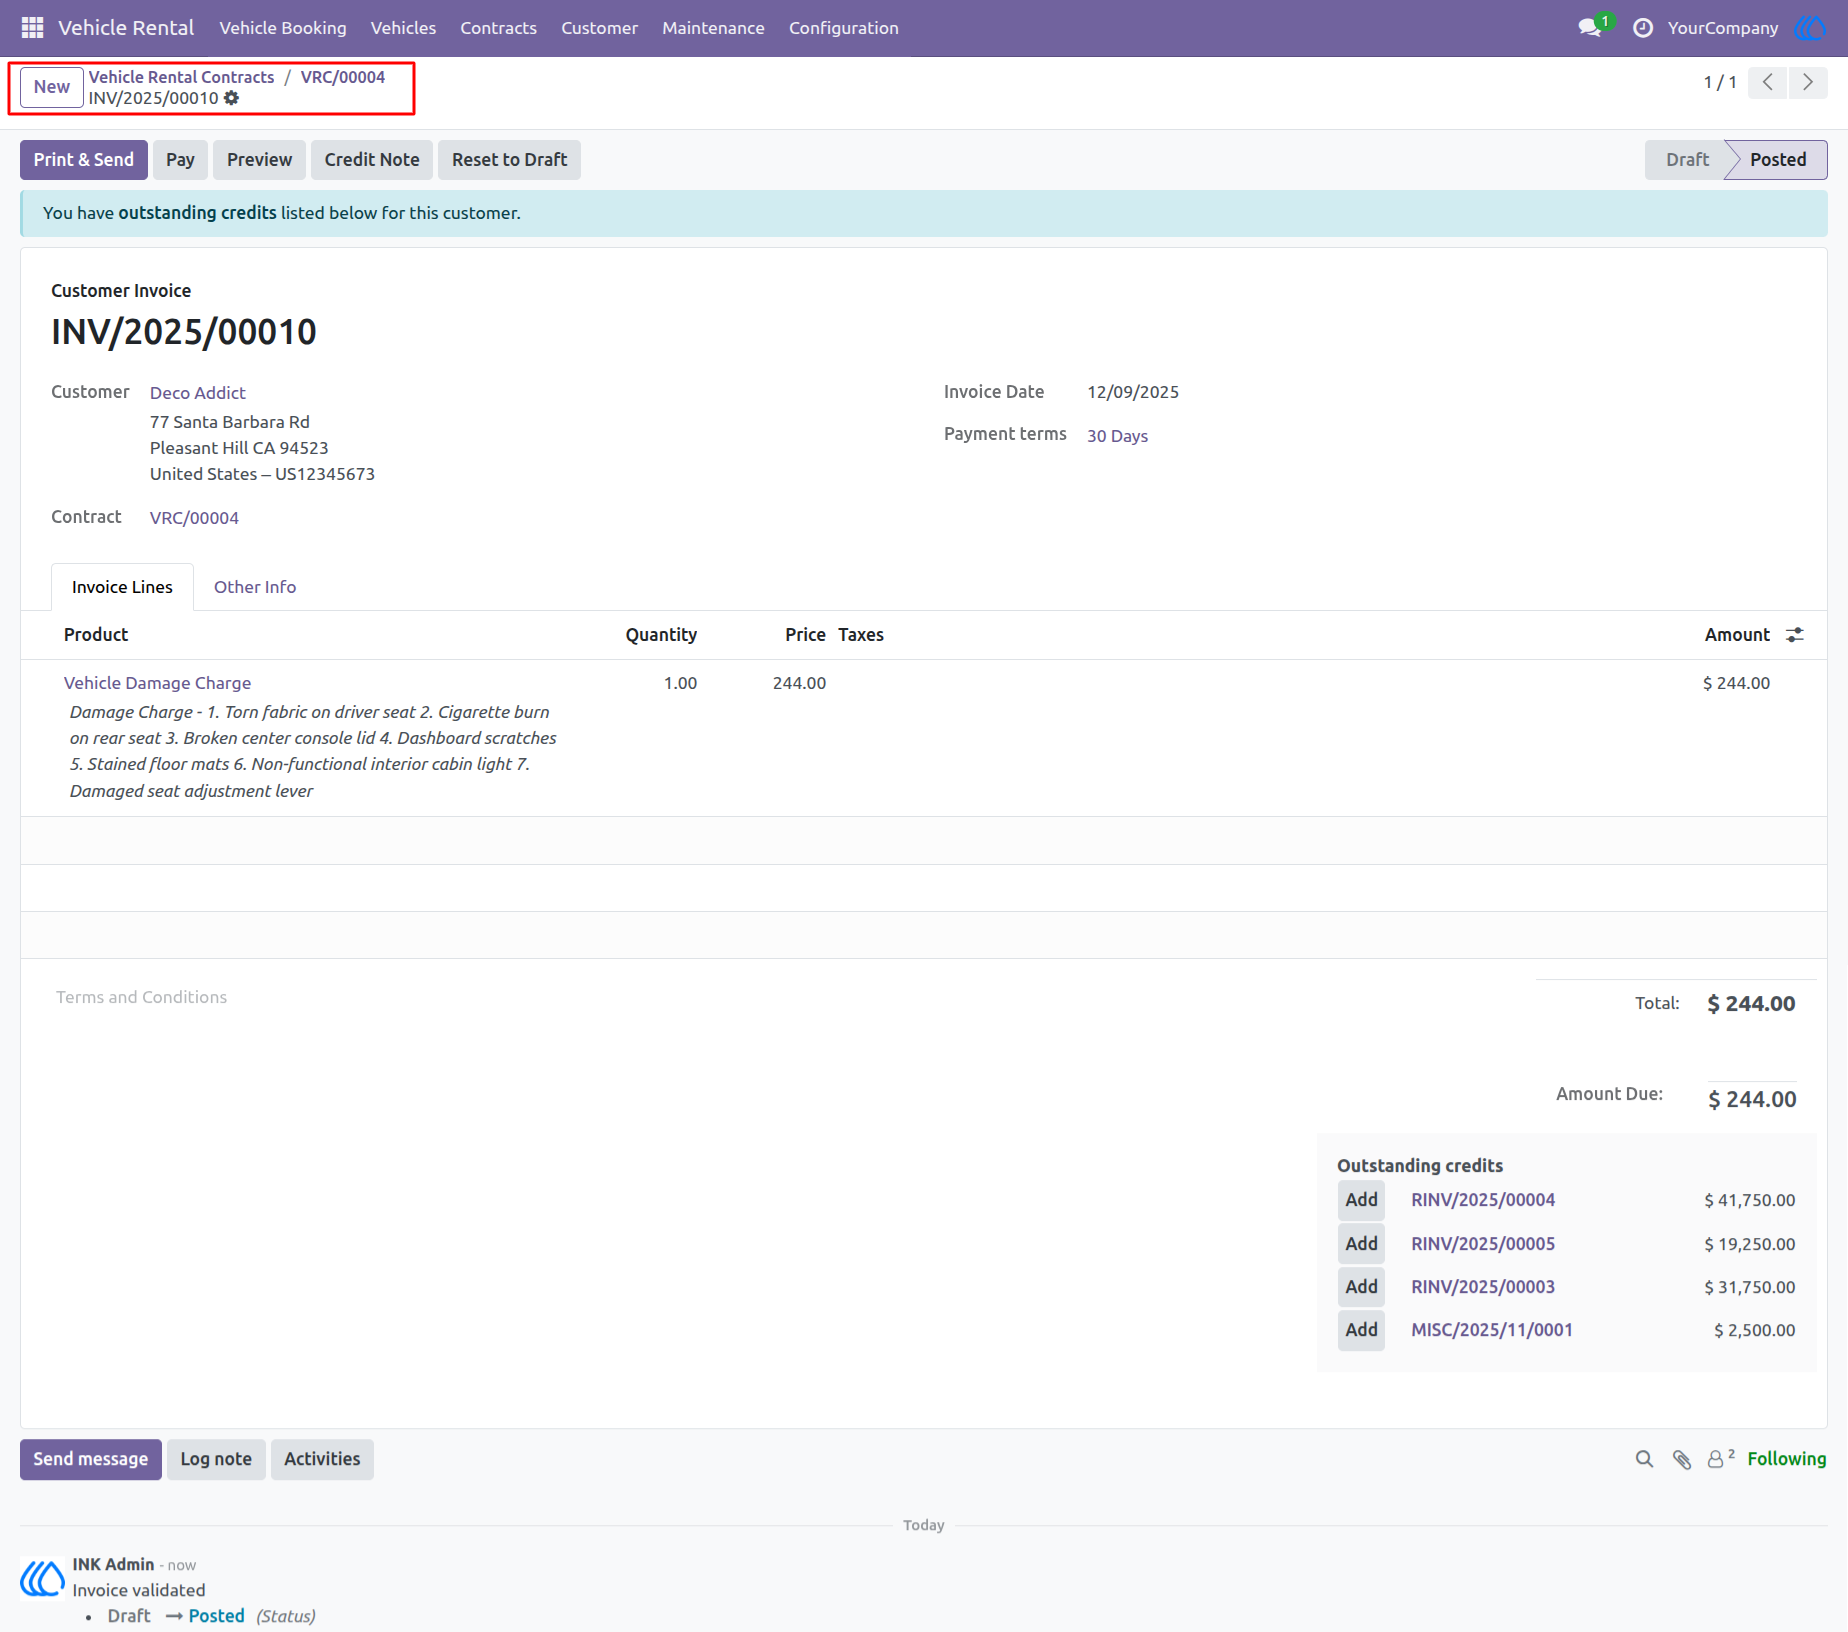Open the Vehicle Booking menu
The image size is (1848, 1632).
(x=283, y=28)
